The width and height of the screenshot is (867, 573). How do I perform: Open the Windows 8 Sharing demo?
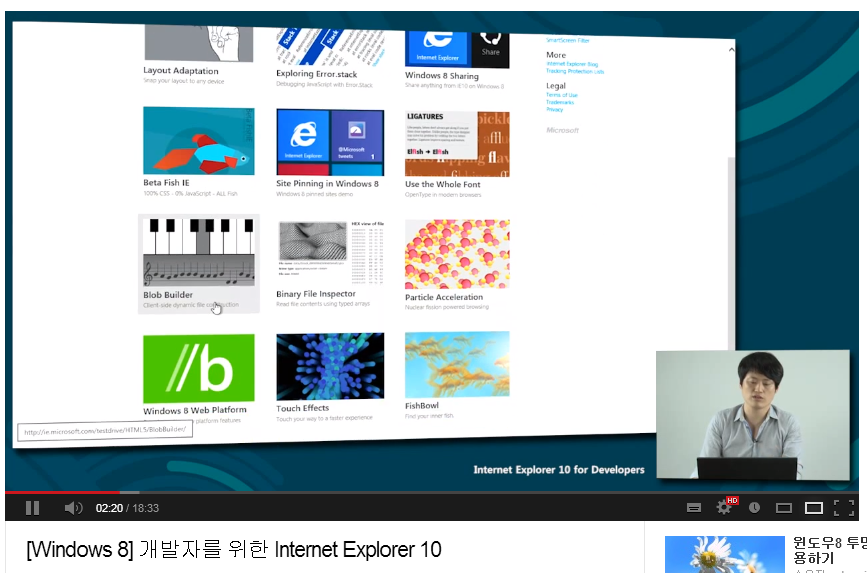click(457, 60)
